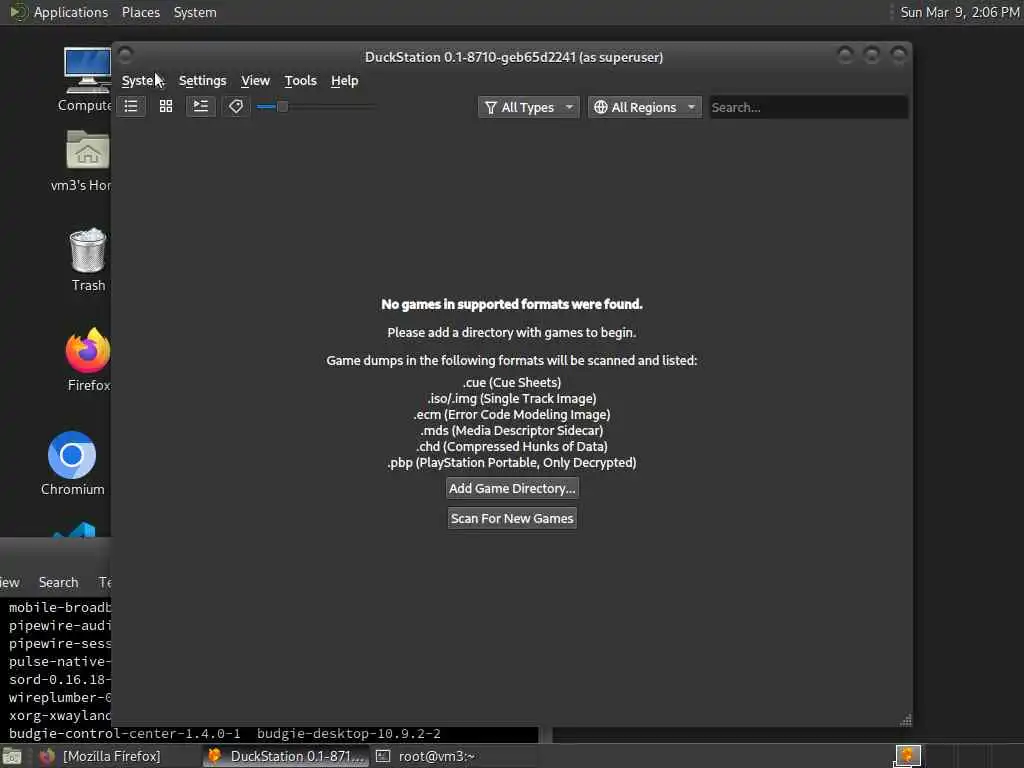Viewport: 1024px width, 768px height.
Task: Open the View menu
Action: pos(255,81)
